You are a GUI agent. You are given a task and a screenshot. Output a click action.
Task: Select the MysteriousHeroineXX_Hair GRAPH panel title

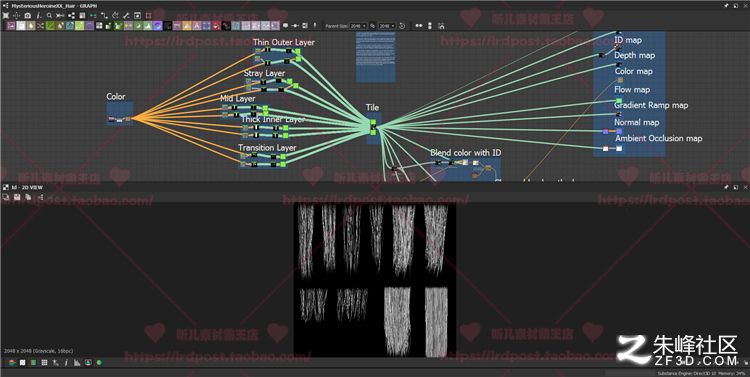pos(54,6)
